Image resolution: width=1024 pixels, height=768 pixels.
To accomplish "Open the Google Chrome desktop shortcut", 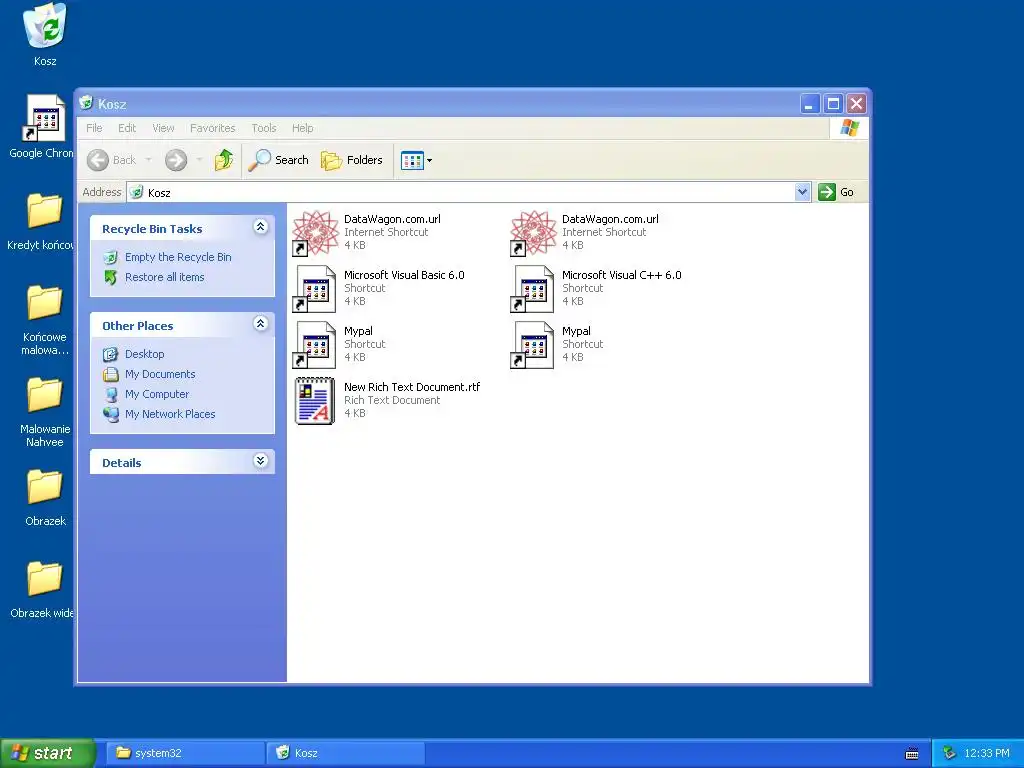I will (43, 127).
